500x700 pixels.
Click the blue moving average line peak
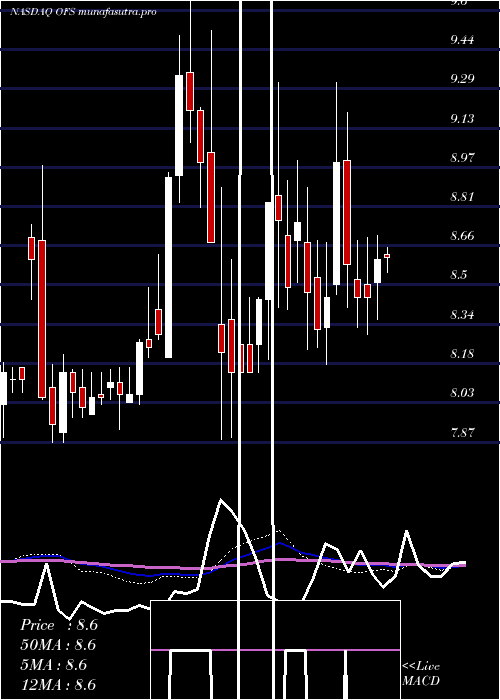pyautogui.click(x=279, y=543)
